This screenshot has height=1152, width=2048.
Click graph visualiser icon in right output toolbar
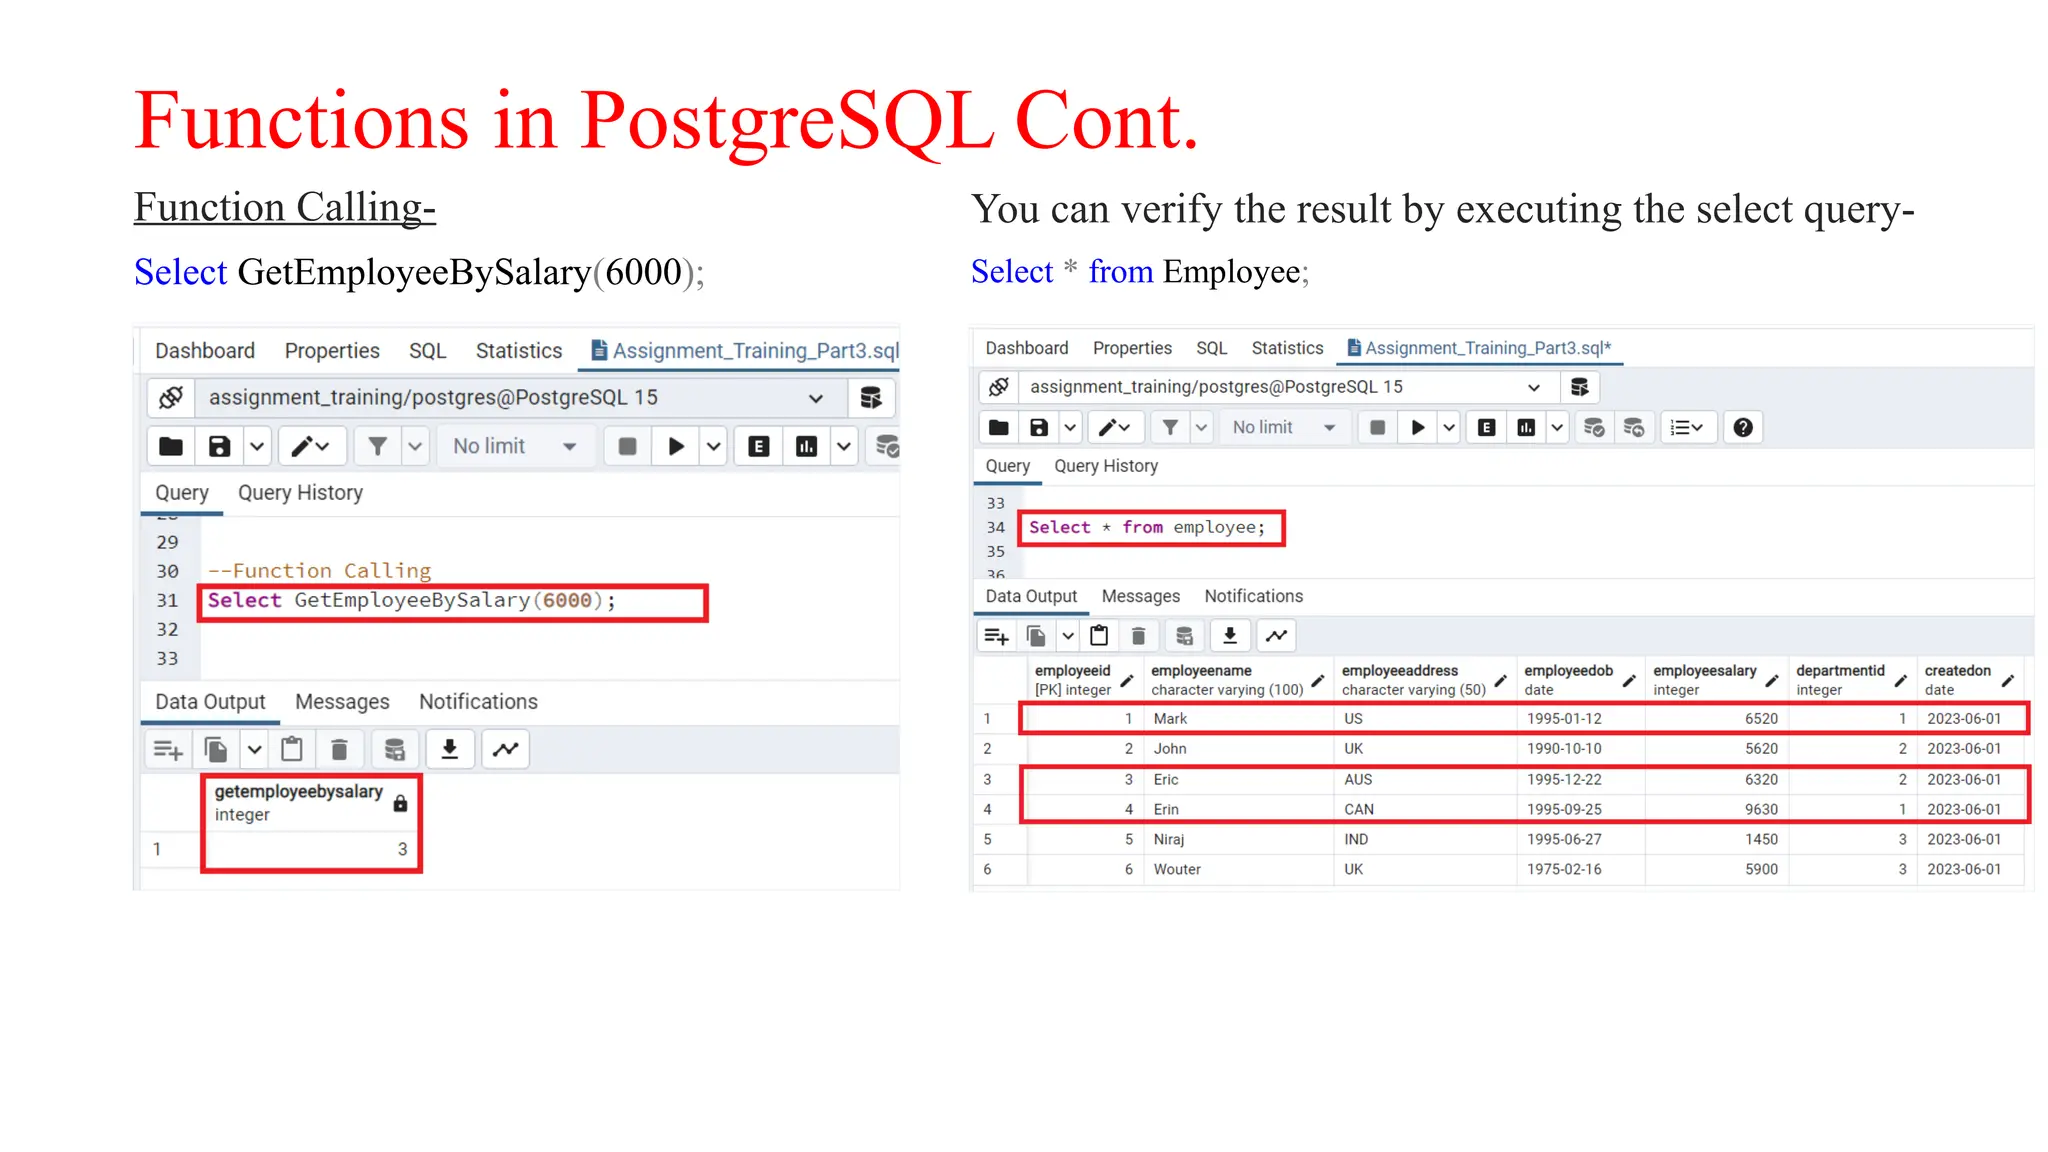pos(1277,636)
